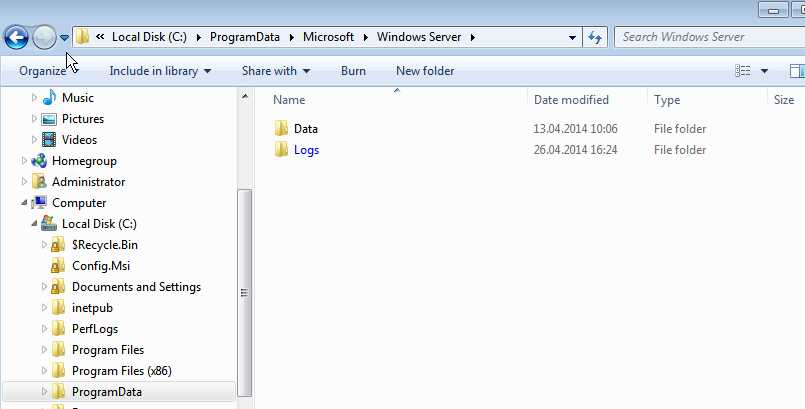Viewport: 805px width, 409px height.
Task: Collapse the Local Disk (C:) node
Action: (34, 224)
